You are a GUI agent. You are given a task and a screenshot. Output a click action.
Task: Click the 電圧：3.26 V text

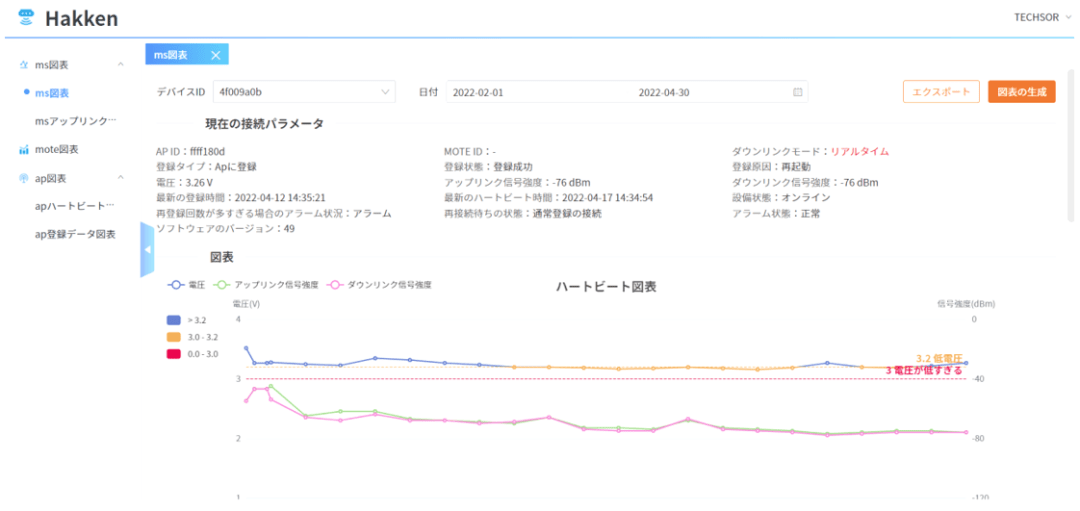185,182
